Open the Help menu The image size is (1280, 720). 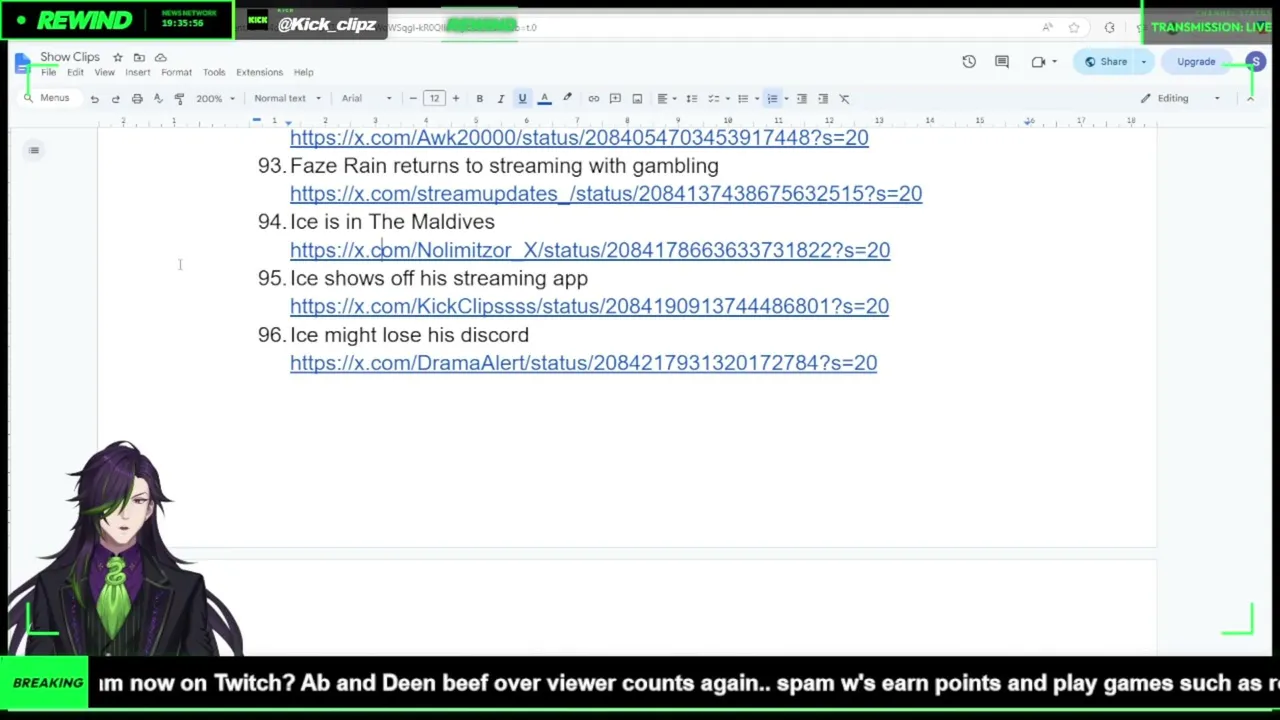coord(303,73)
